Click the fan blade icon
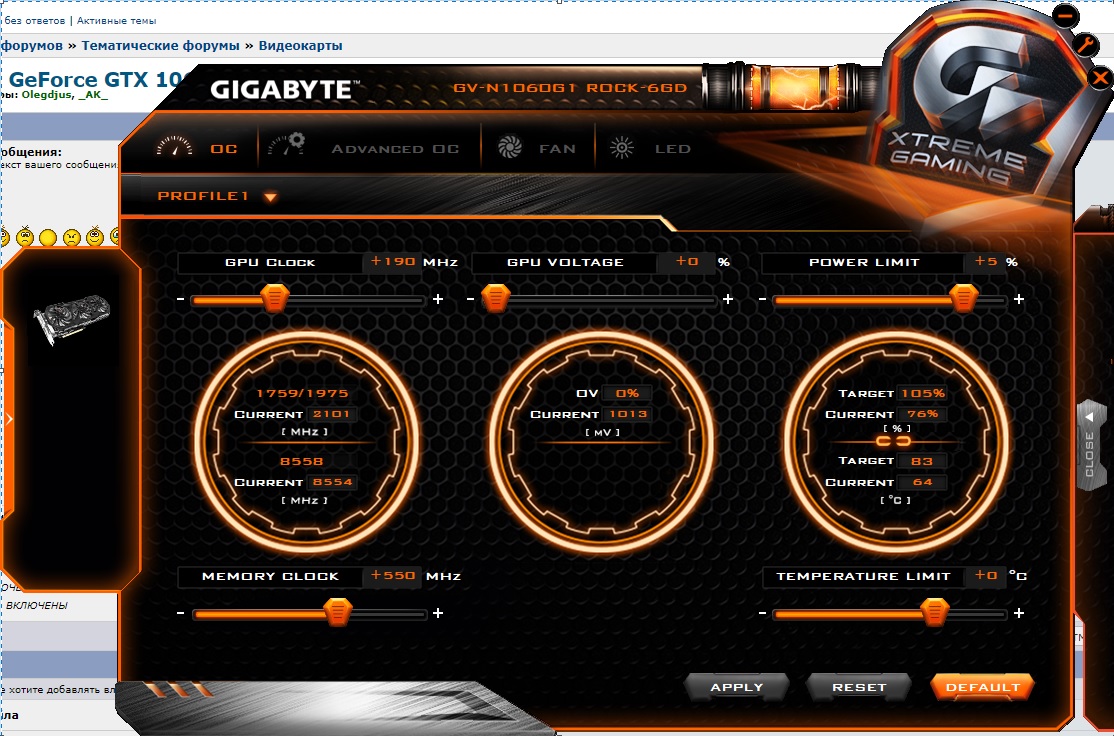1114x736 pixels. pyautogui.click(x=509, y=148)
